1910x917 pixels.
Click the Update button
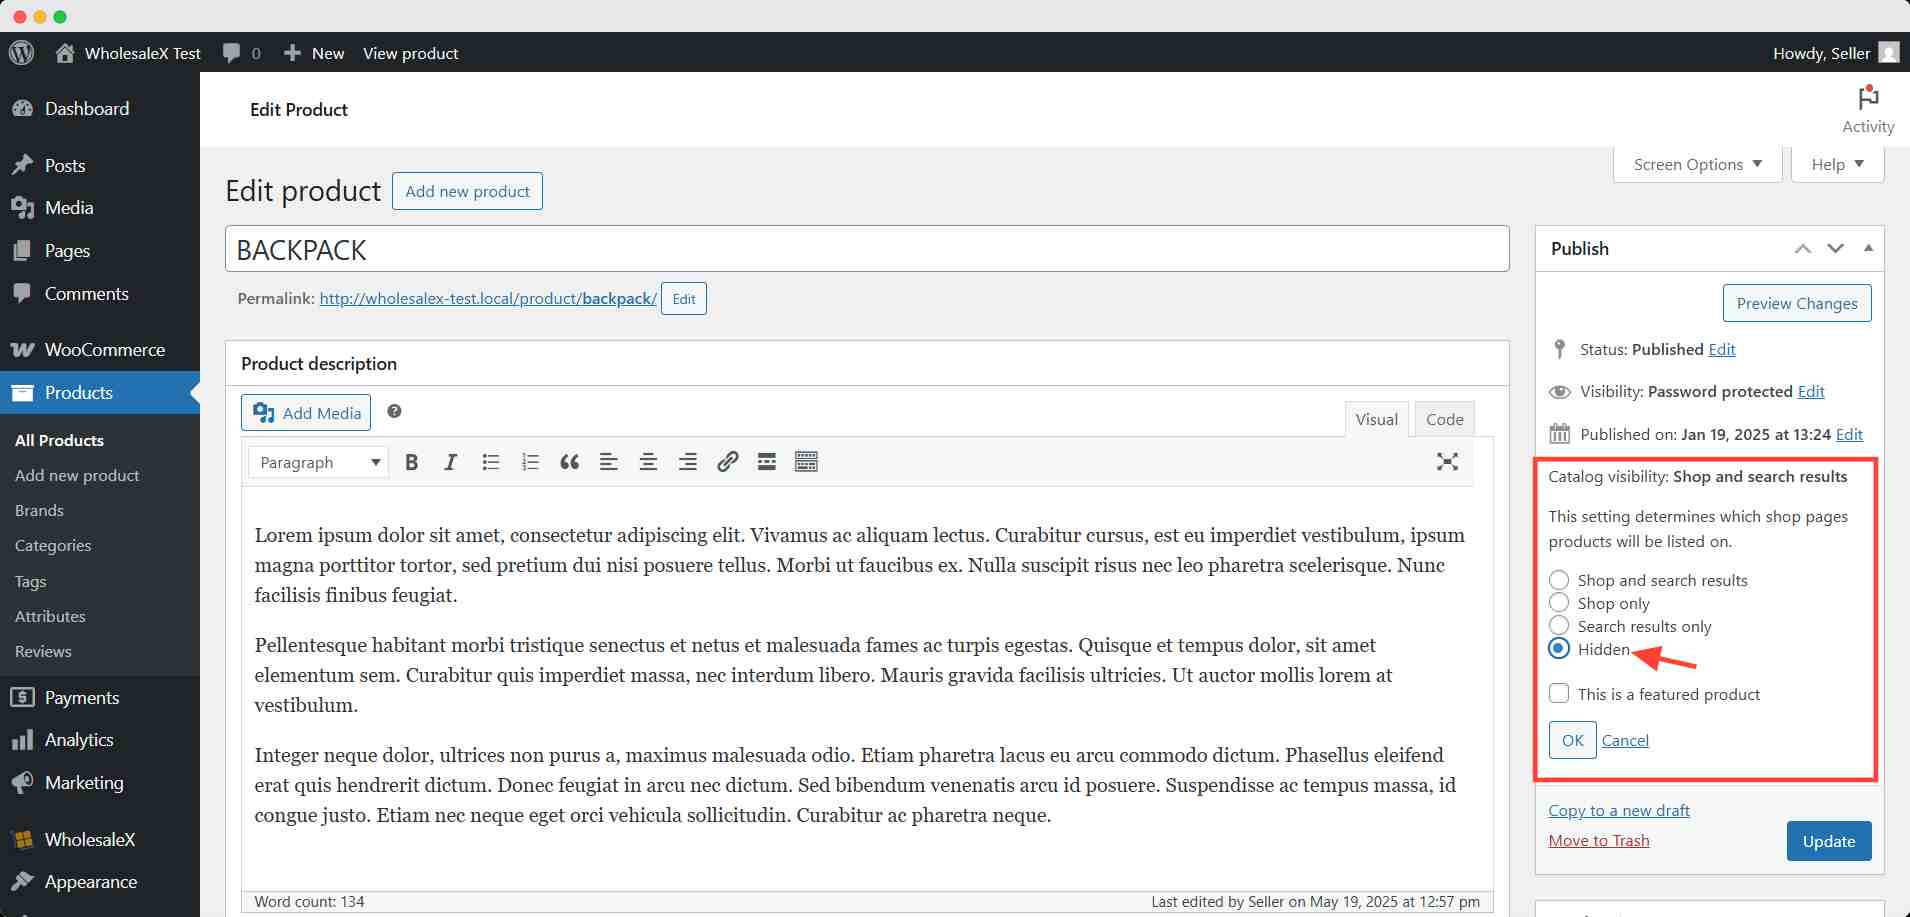pos(1828,841)
